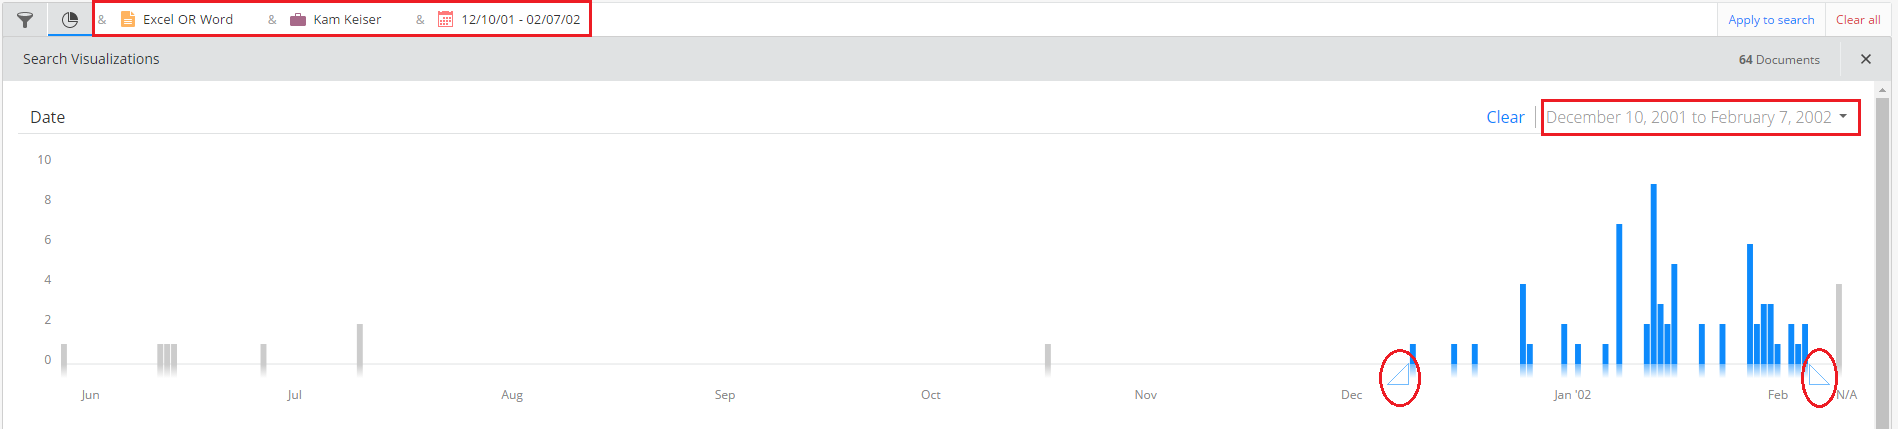1898x429 pixels.
Task: Open the filter funnel tab
Action: click(25, 19)
